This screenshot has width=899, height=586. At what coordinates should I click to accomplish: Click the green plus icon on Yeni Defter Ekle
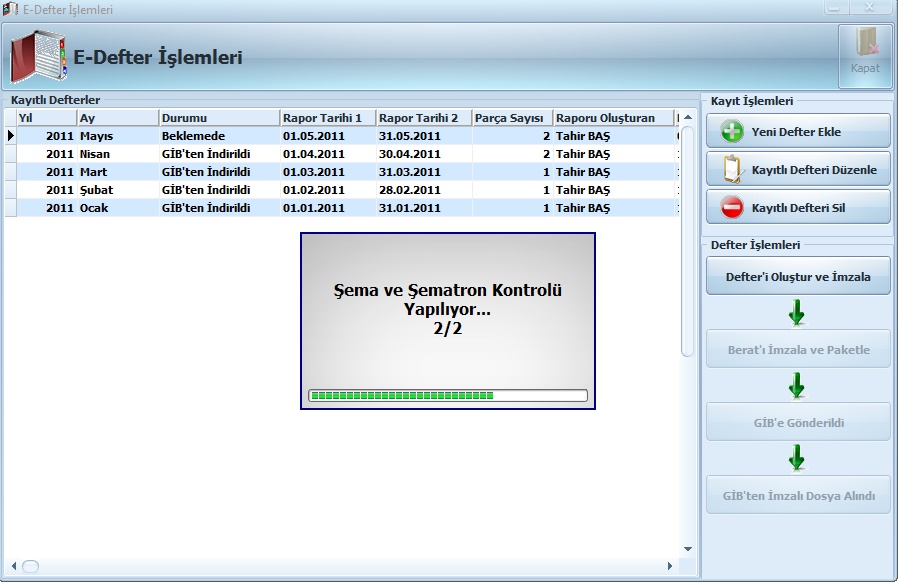(x=732, y=131)
